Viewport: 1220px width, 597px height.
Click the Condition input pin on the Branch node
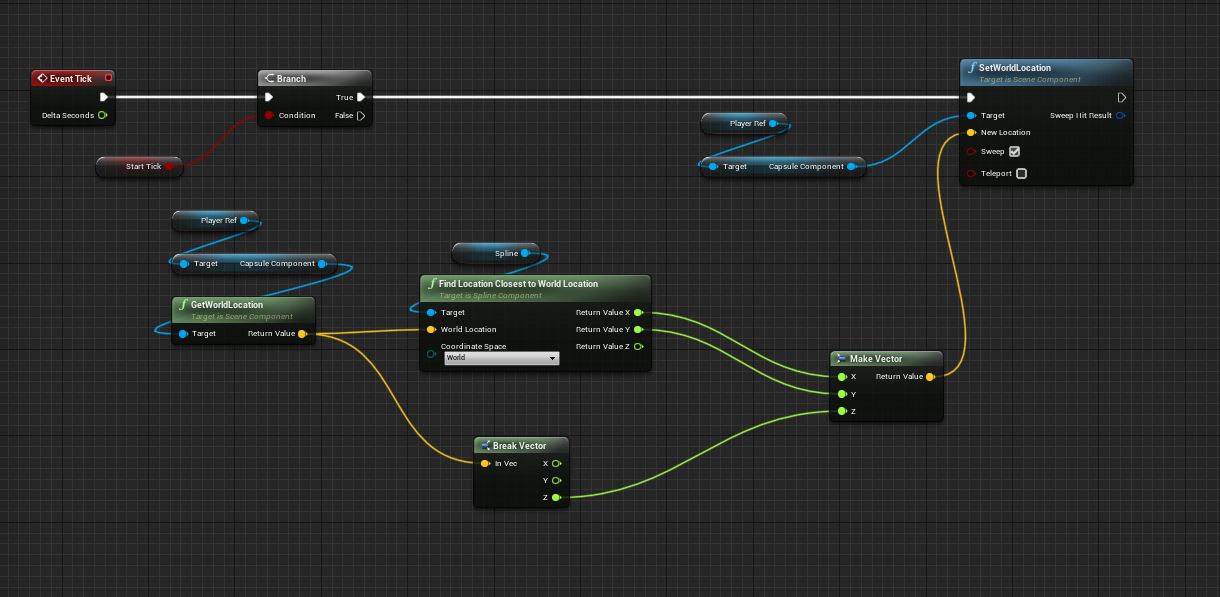[270, 115]
